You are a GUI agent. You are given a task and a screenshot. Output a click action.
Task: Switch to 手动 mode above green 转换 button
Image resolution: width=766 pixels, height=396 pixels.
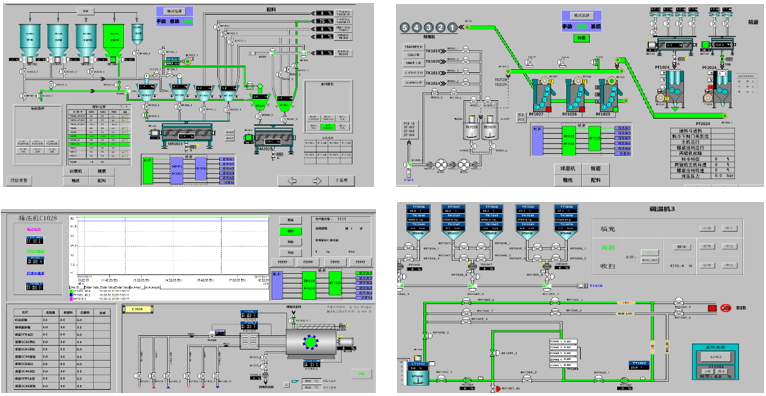tap(567, 27)
